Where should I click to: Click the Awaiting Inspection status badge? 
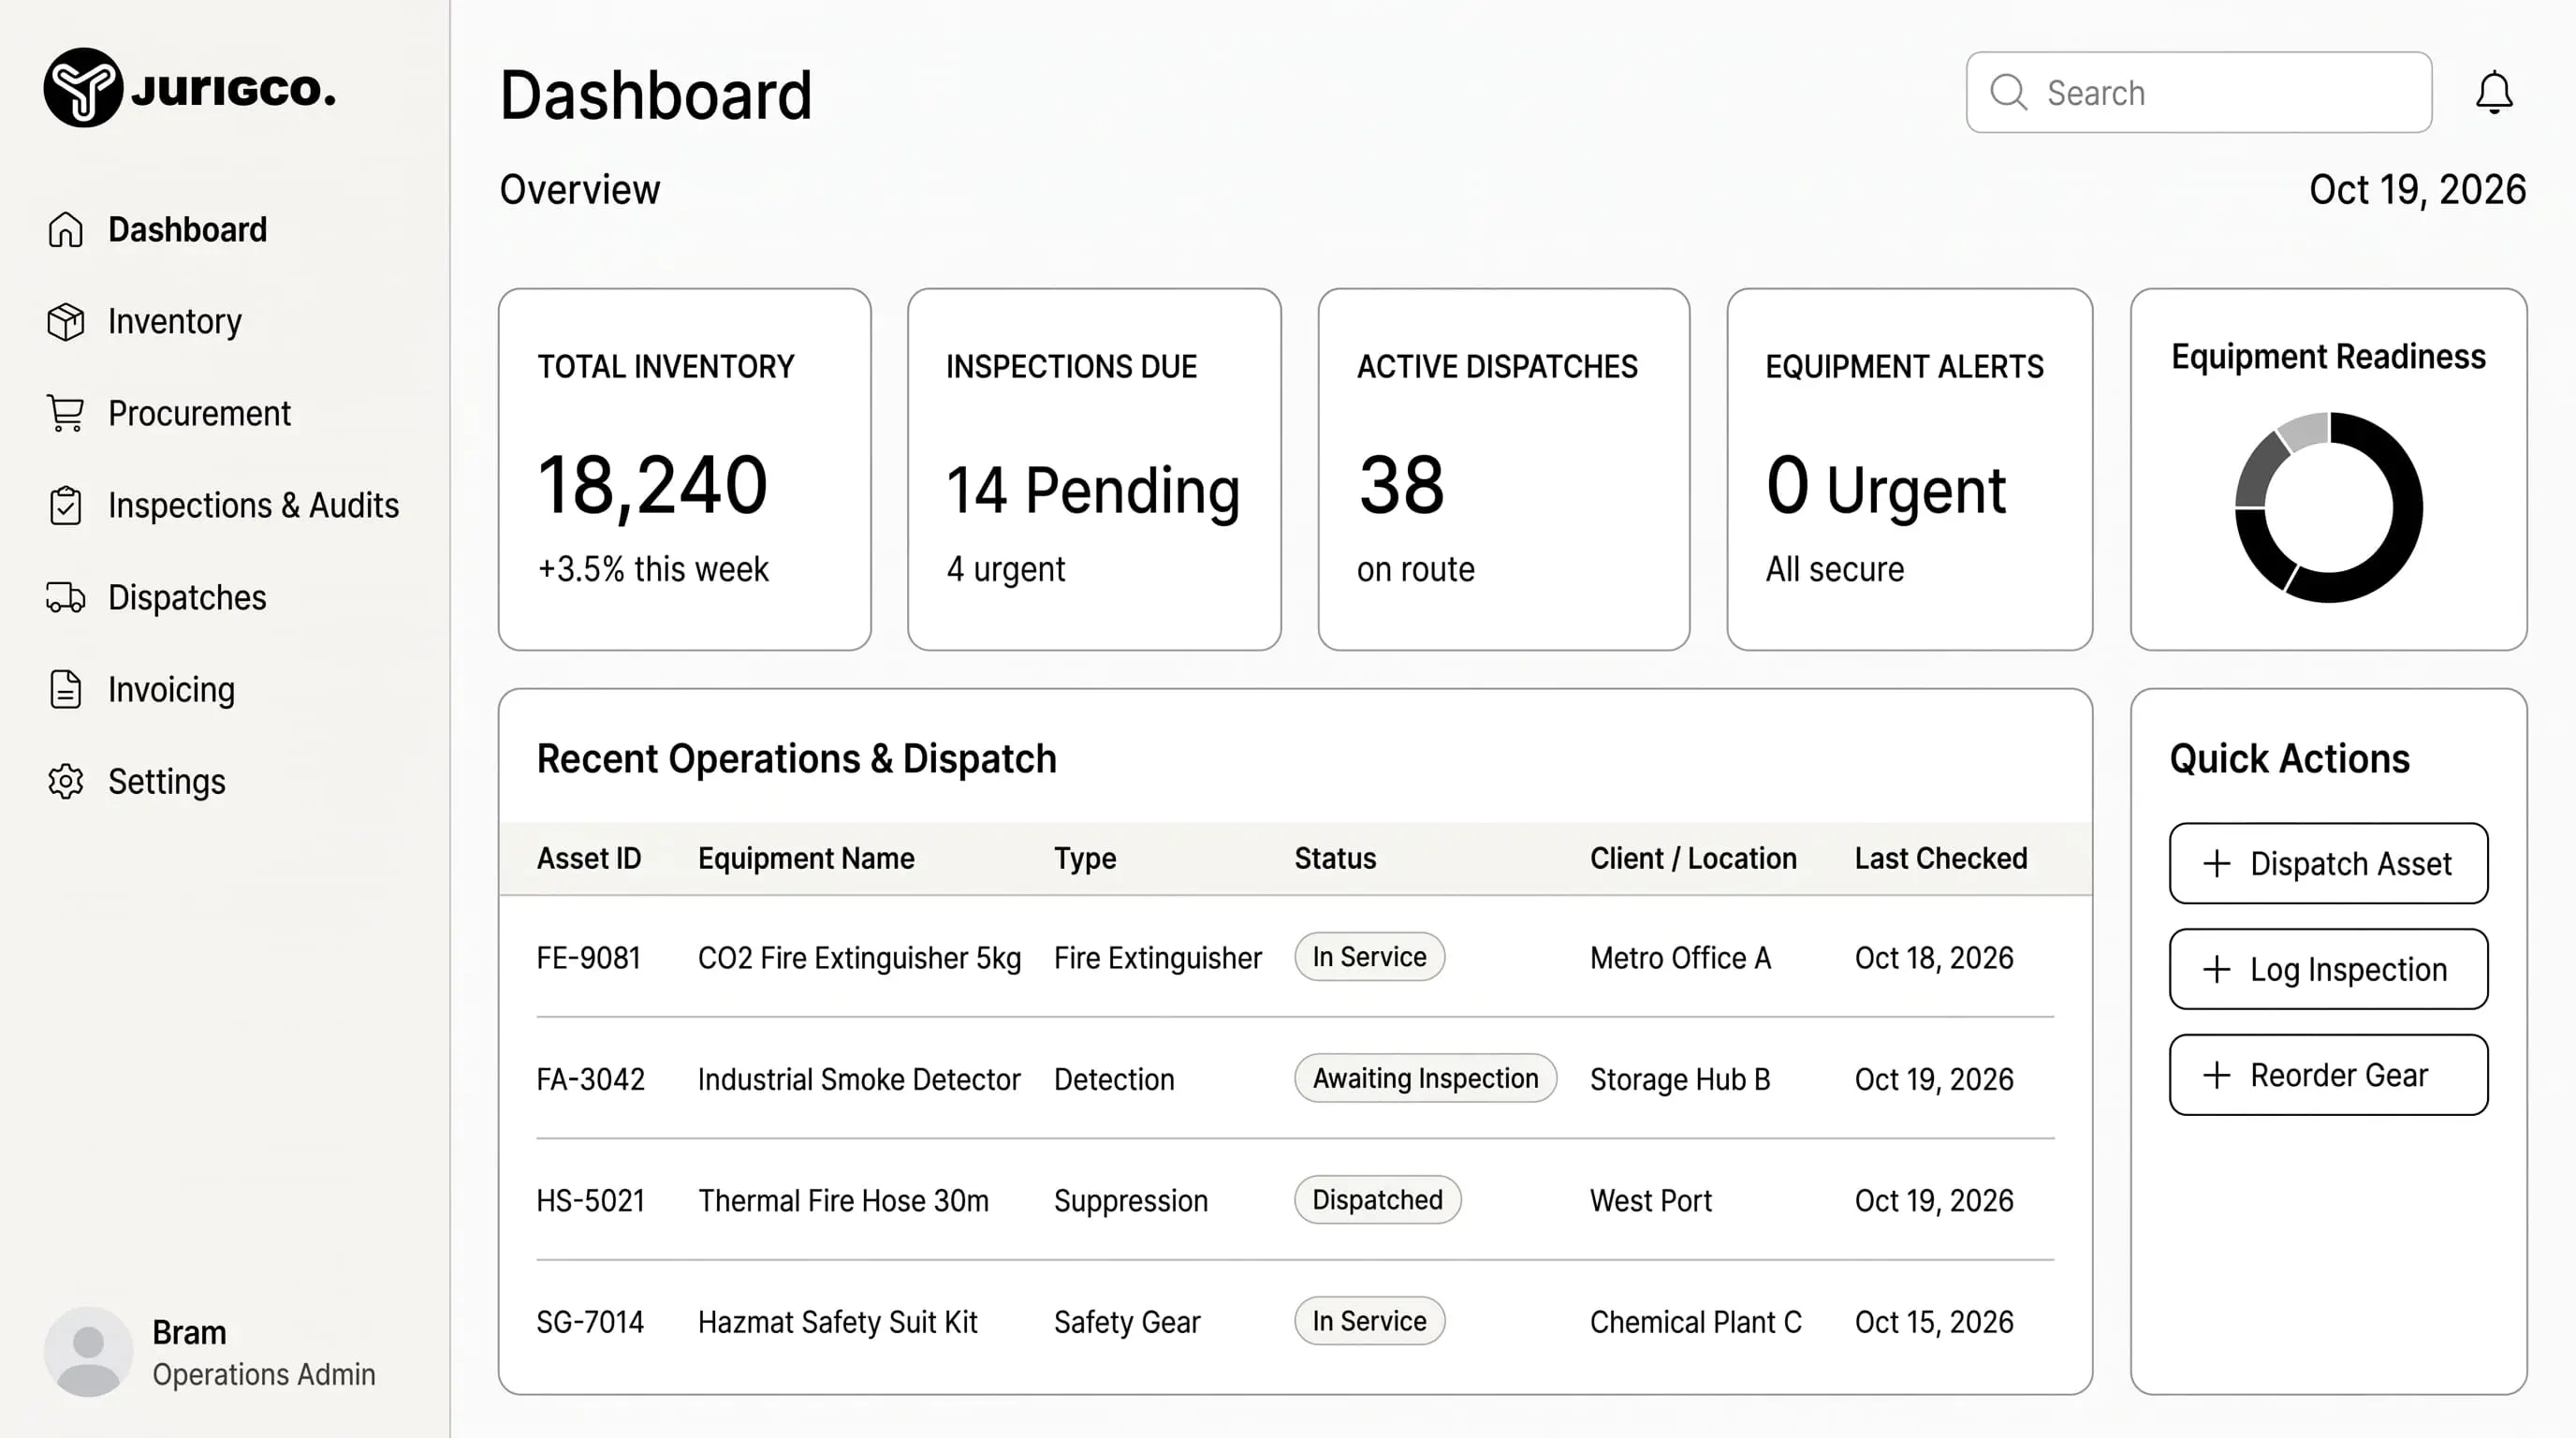1425,1078
